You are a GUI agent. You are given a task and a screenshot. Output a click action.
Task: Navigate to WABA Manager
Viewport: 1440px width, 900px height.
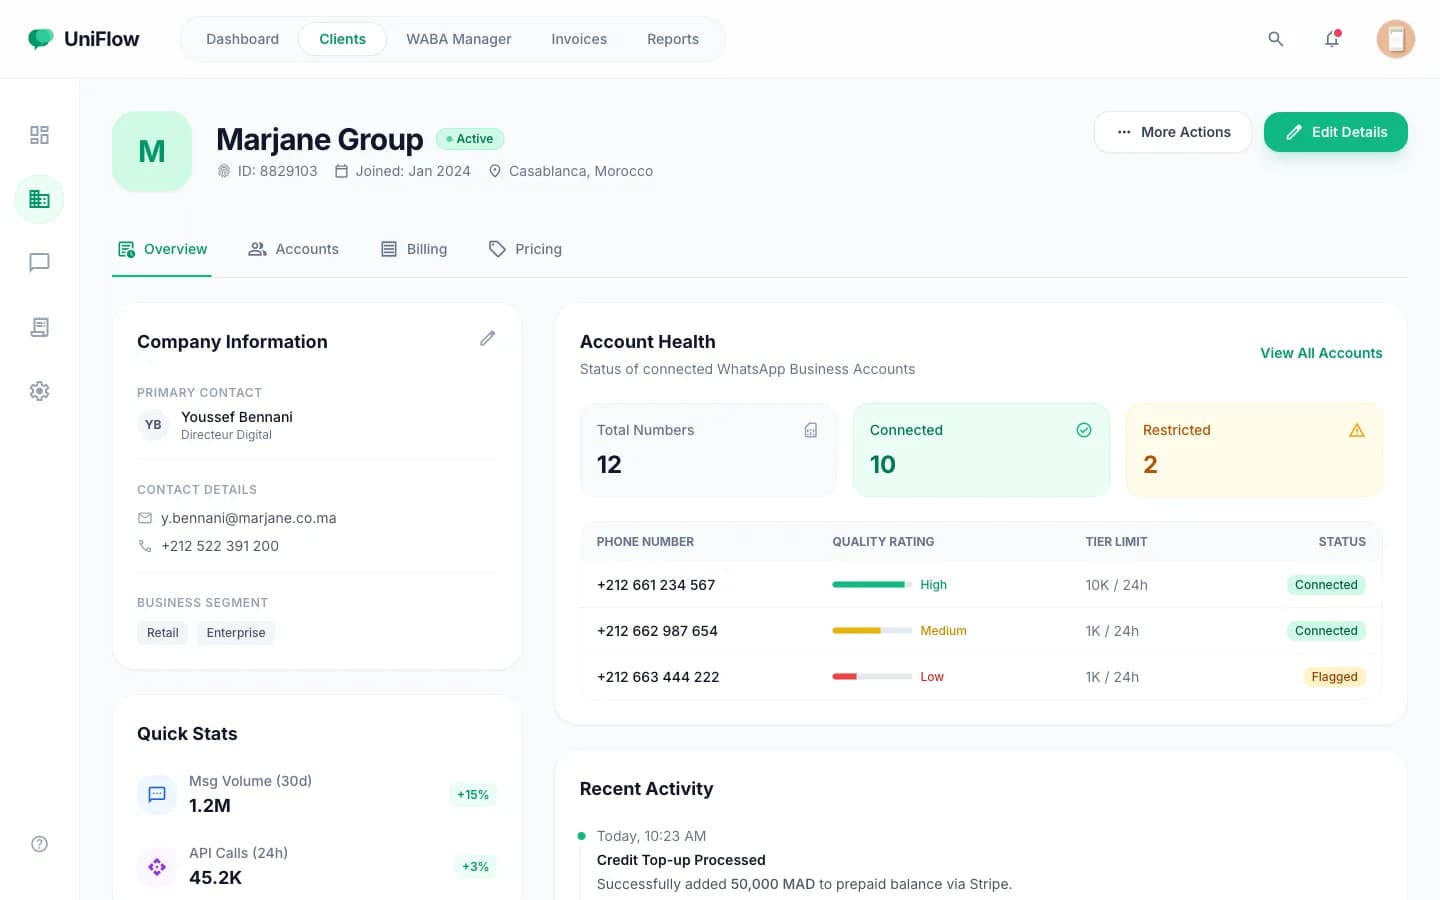[458, 39]
